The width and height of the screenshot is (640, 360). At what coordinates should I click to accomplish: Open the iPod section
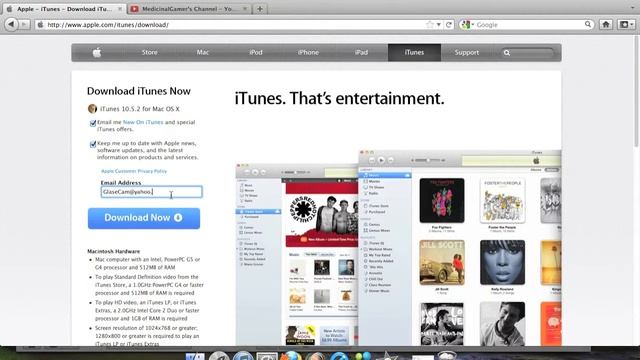(256, 52)
